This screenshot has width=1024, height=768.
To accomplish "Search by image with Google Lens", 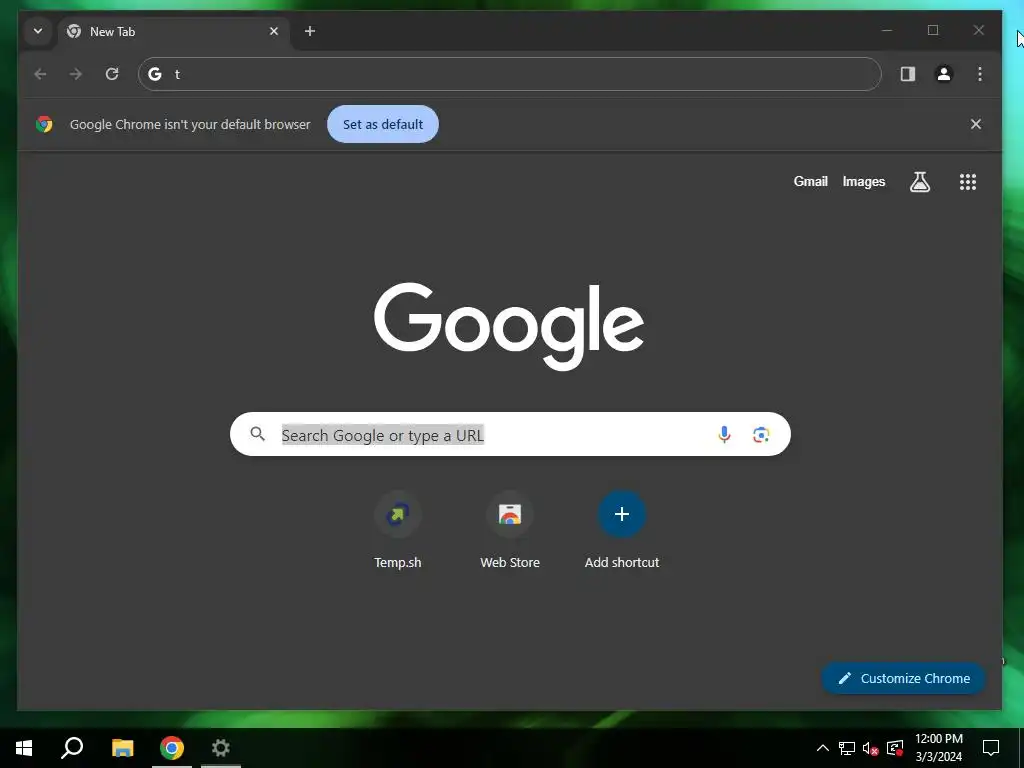I will (761, 434).
